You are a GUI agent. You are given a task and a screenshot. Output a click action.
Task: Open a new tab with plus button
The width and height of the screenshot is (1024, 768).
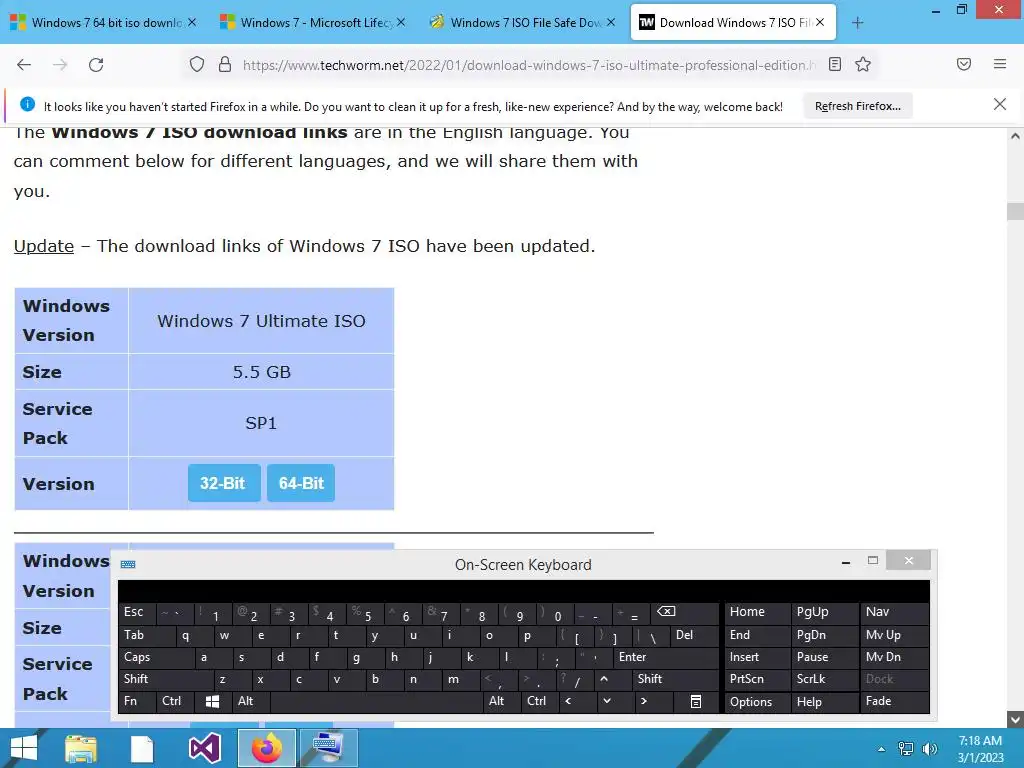pos(857,23)
